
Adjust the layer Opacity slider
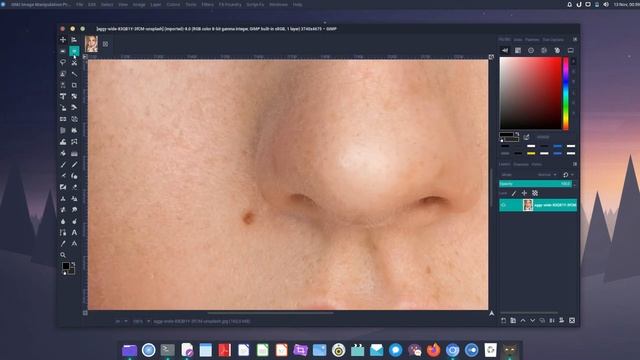tap(535, 184)
